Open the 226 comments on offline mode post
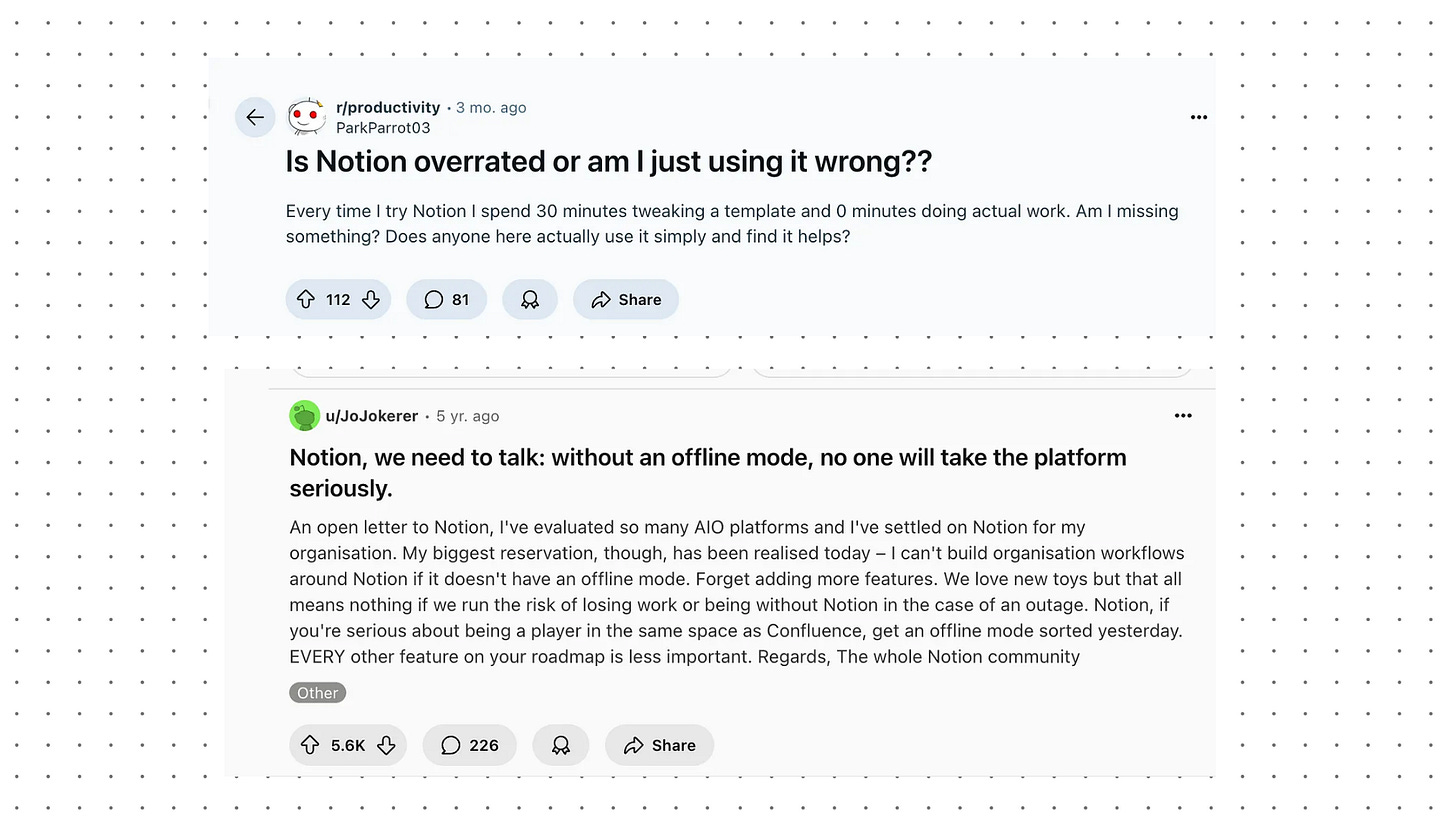1456x819 pixels. pyautogui.click(x=470, y=745)
